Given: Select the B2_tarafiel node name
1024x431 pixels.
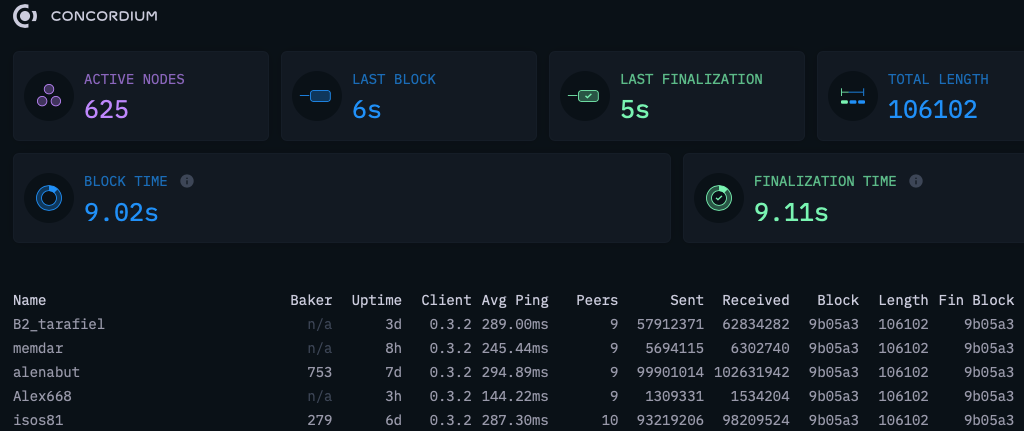Looking at the screenshot, I should pyautogui.click(x=59, y=324).
